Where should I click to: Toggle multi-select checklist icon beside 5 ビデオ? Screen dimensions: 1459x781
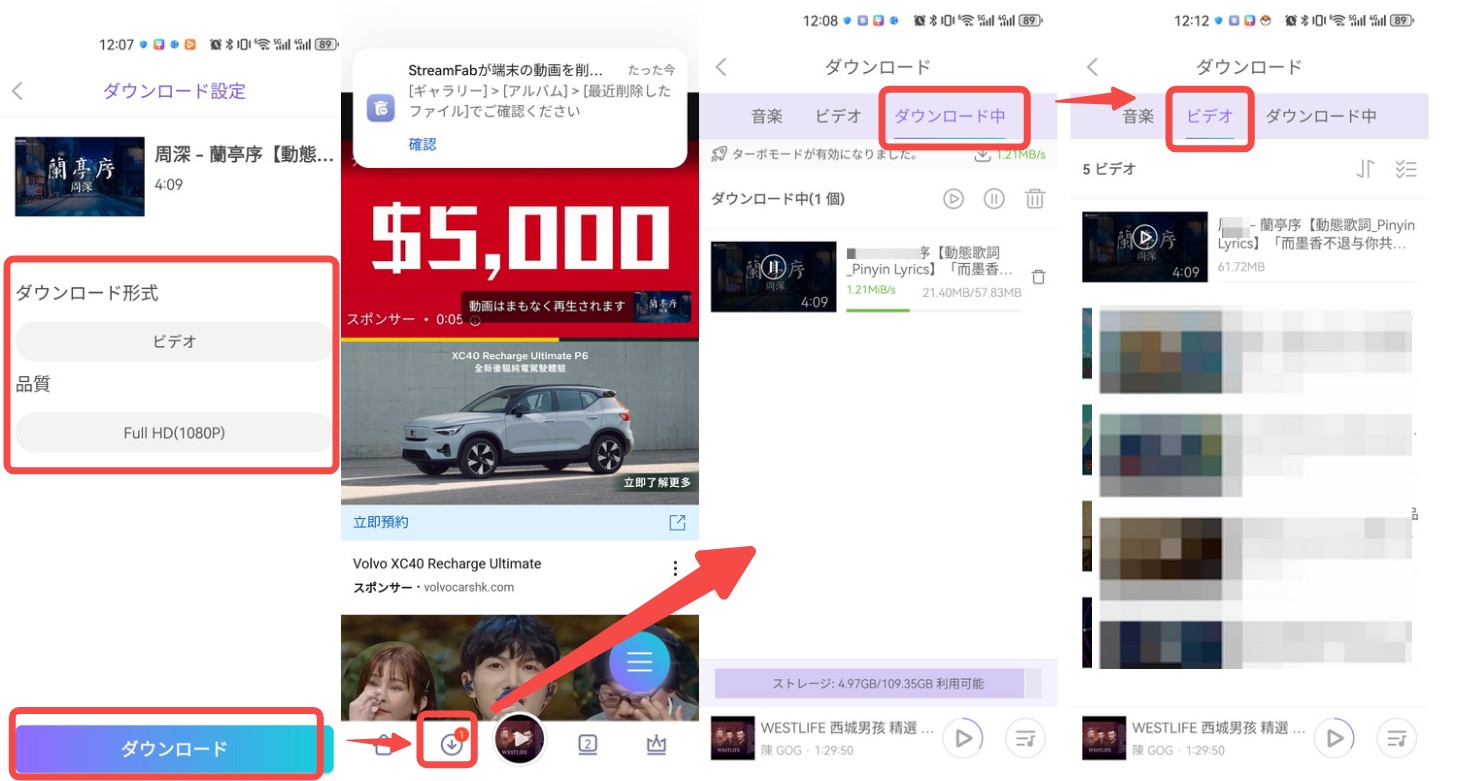click(1406, 169)
